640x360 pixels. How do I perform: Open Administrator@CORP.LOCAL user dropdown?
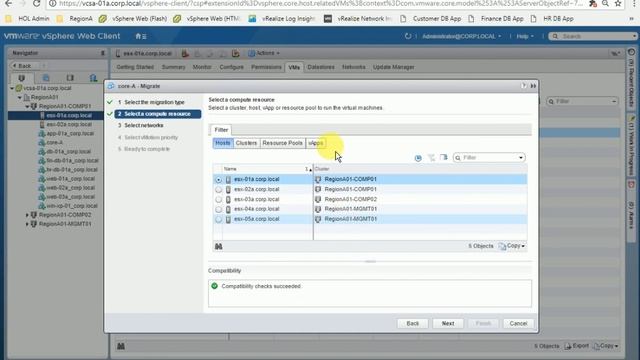tap(461, 36)
